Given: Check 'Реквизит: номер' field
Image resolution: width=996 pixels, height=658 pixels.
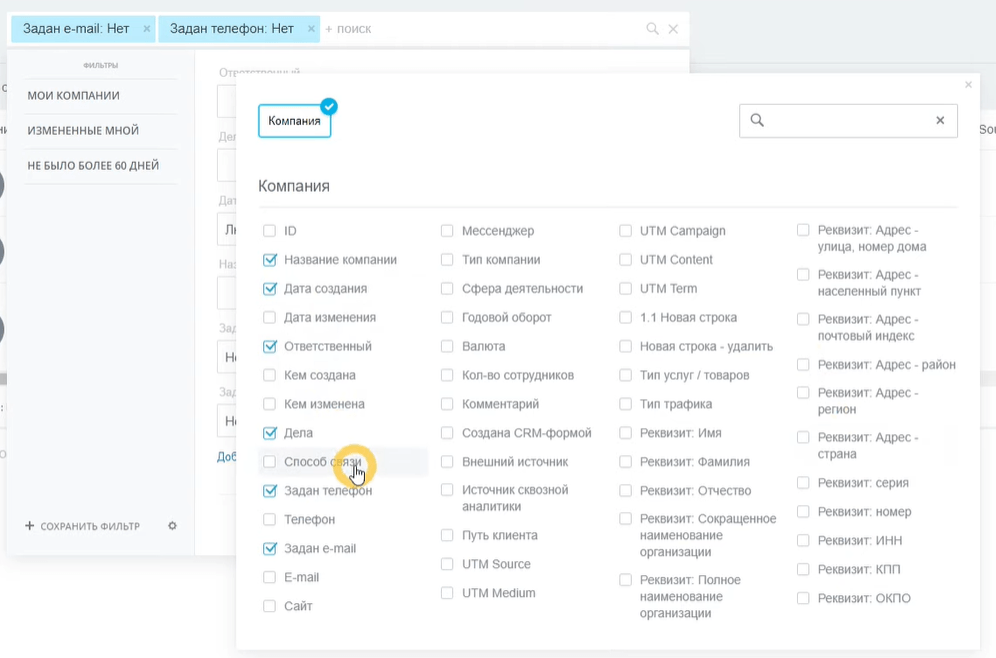Looking at the screenshot, I should 804,512.
